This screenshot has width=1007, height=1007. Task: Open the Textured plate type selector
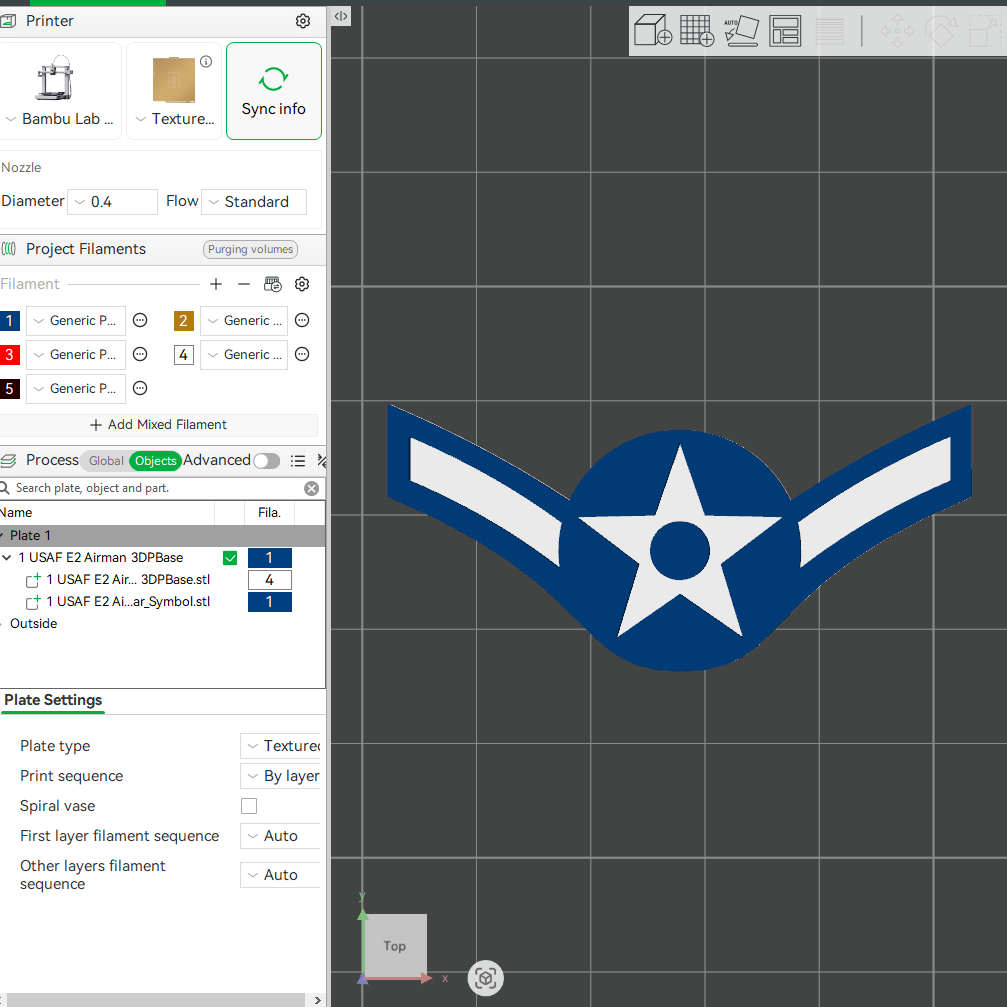coord(174,91)
